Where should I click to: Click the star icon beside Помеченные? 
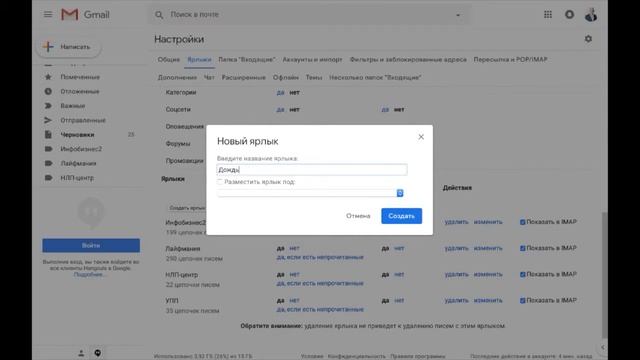pos(48,77)
